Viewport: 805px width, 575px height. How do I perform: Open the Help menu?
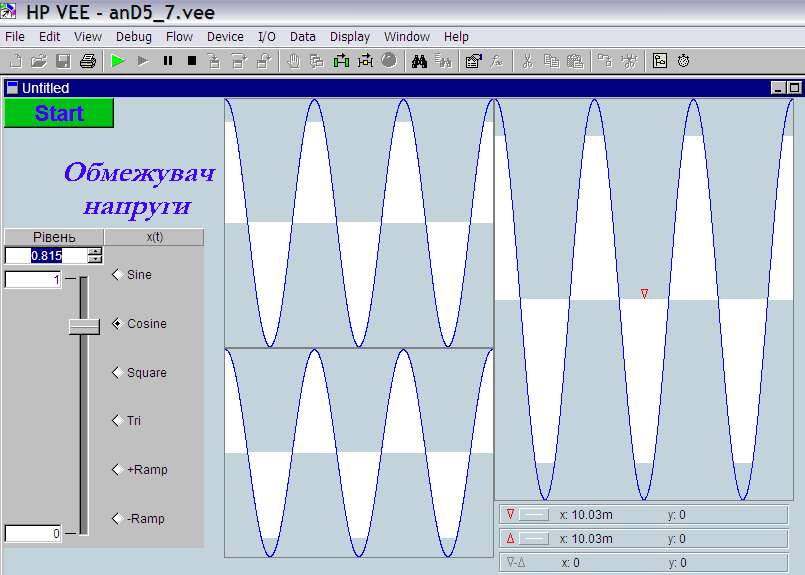point(456,37)
